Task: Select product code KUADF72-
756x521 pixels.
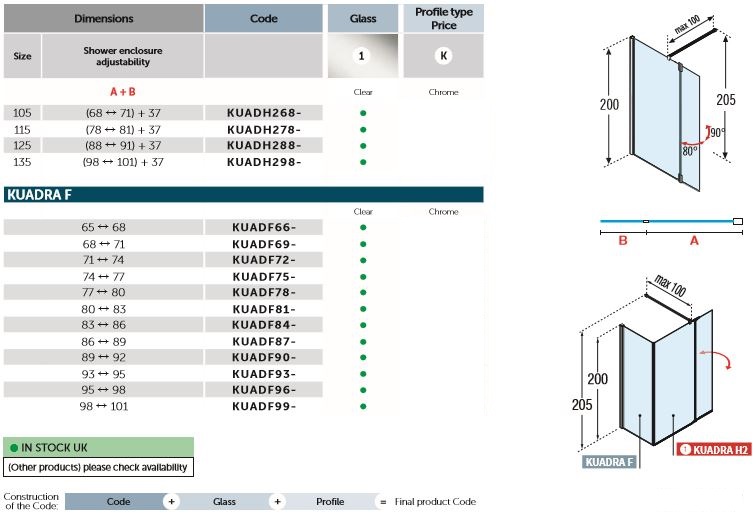Action: coord(264,260)
